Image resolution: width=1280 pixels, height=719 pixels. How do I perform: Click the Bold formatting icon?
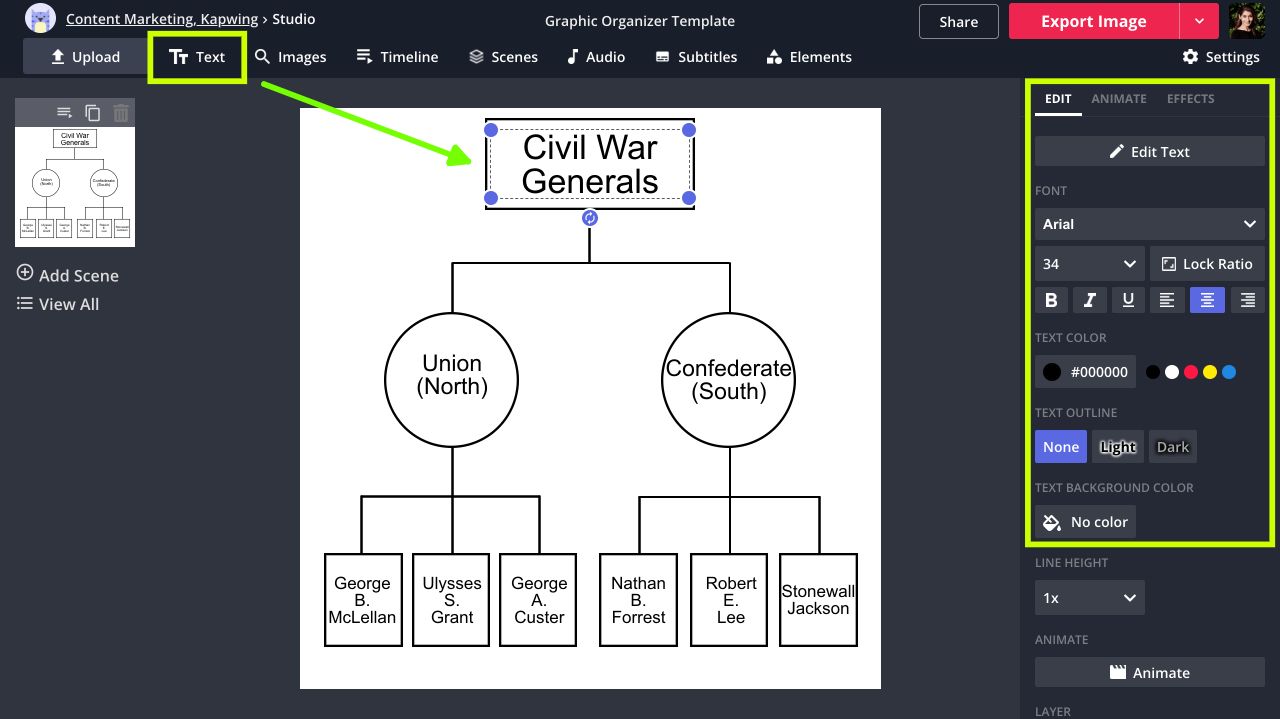tap(1051, 300)
